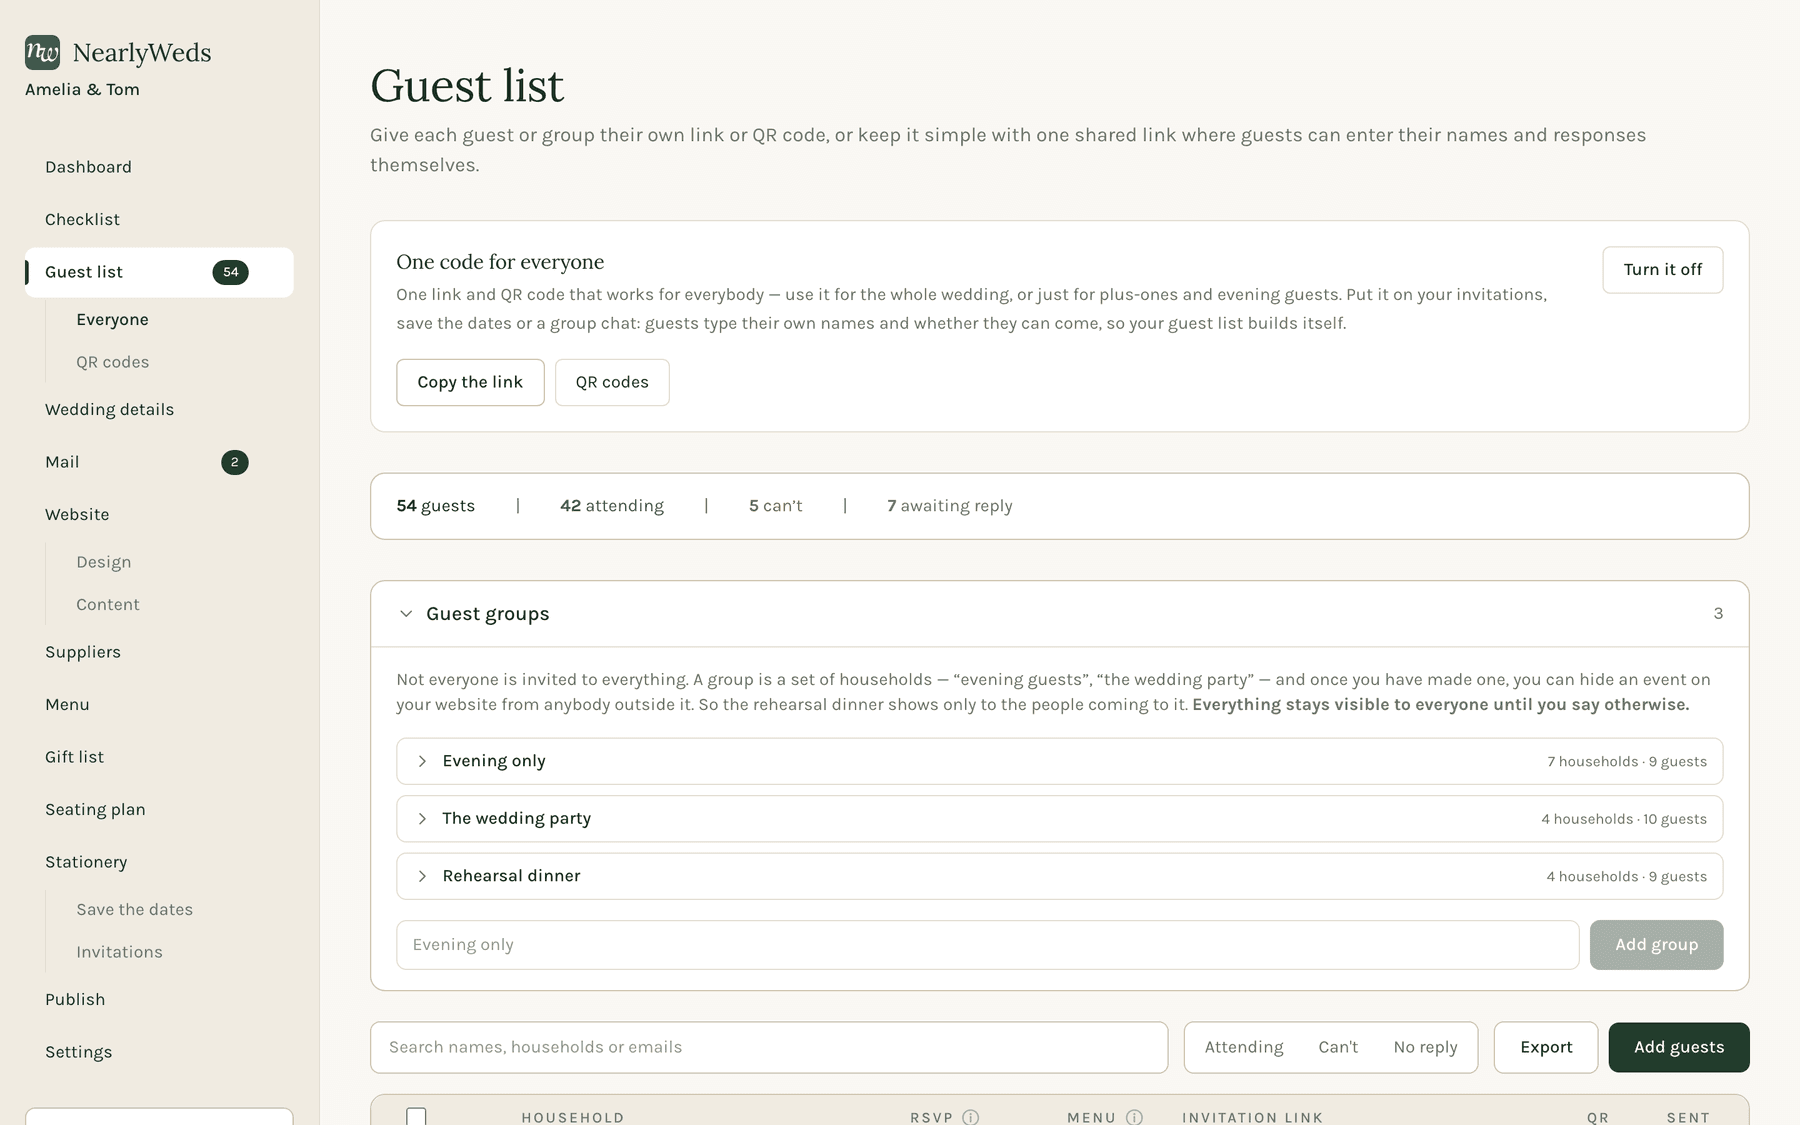Screen dimensions: 1800x1125
Task: Click the QR codes button beside Copy the link
Action: click(x=612, y=382)
